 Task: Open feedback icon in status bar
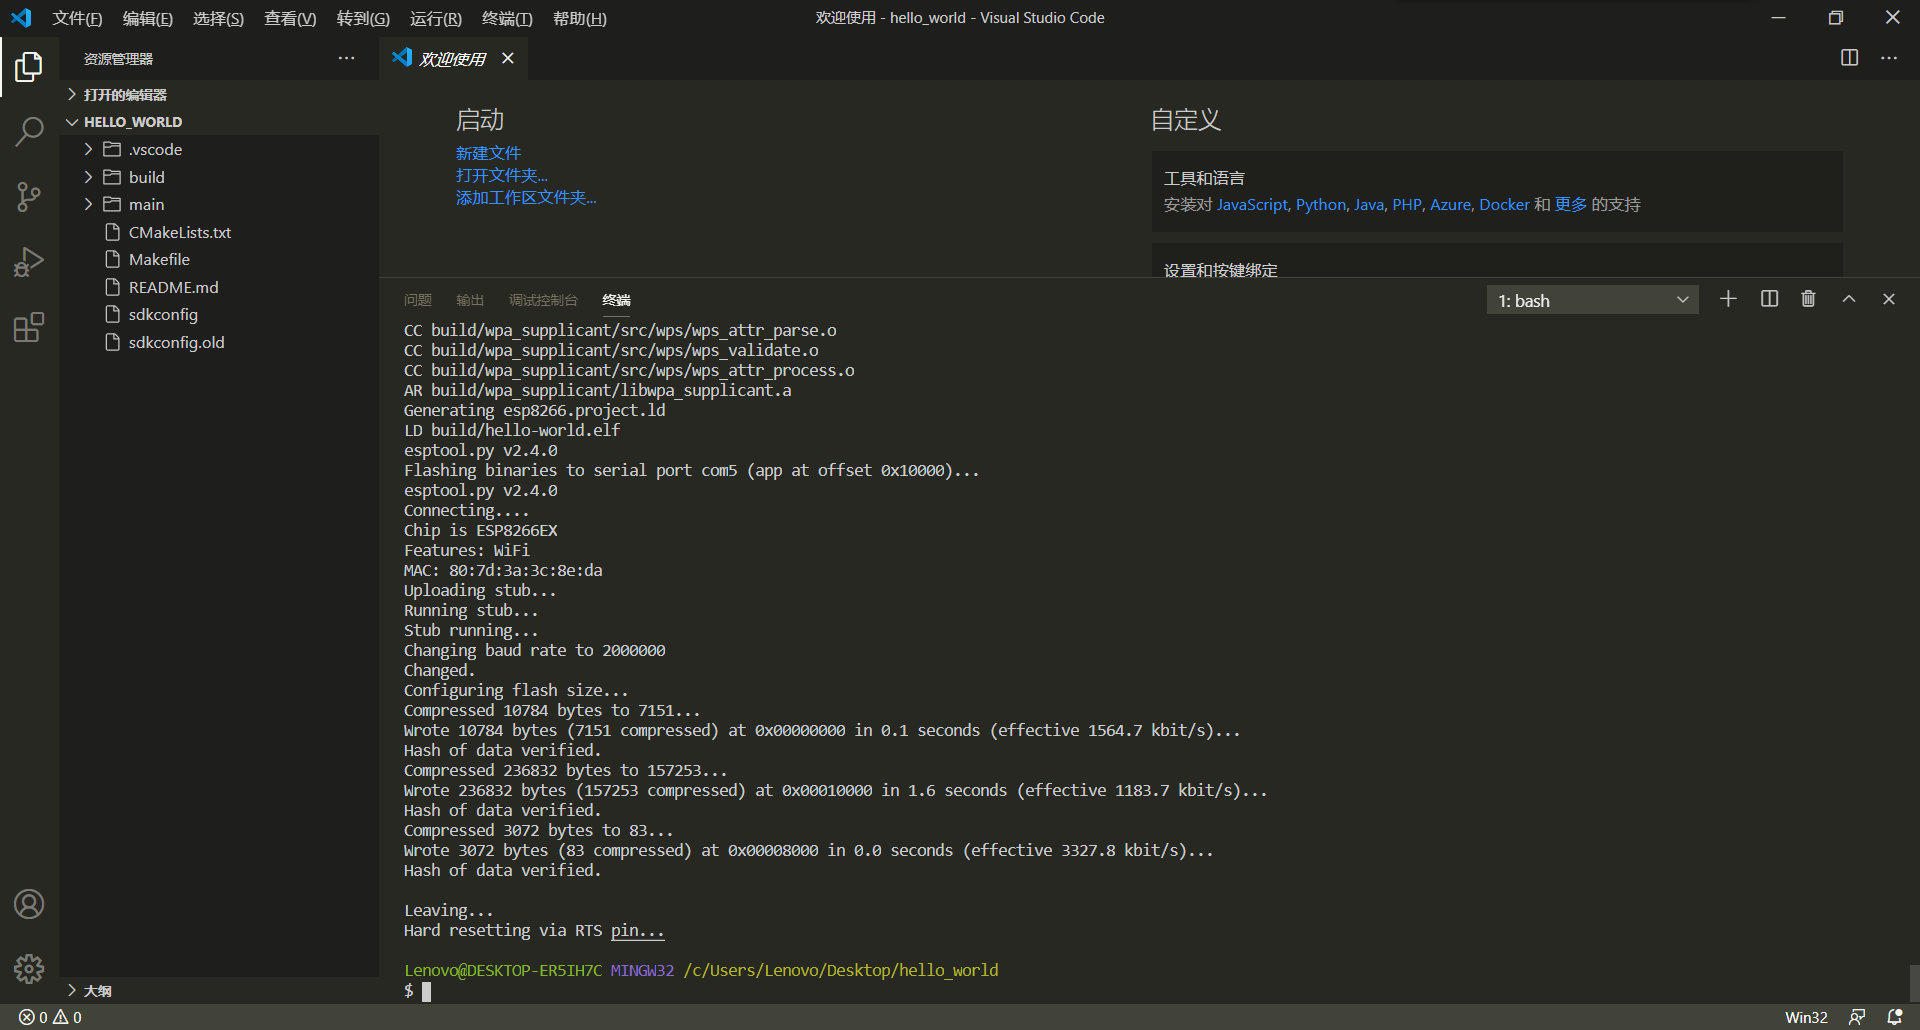[1857, 1017]
